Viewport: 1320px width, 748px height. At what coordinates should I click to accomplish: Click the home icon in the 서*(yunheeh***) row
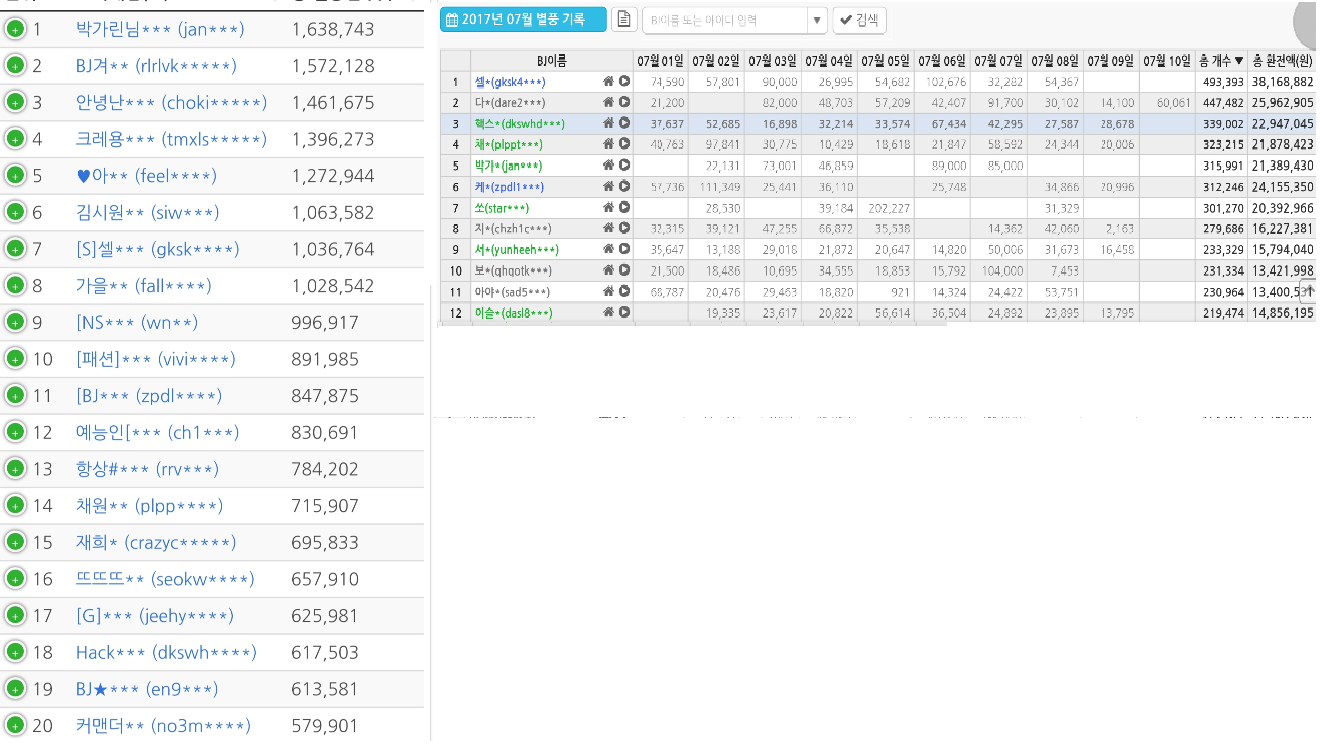[608, 249]
